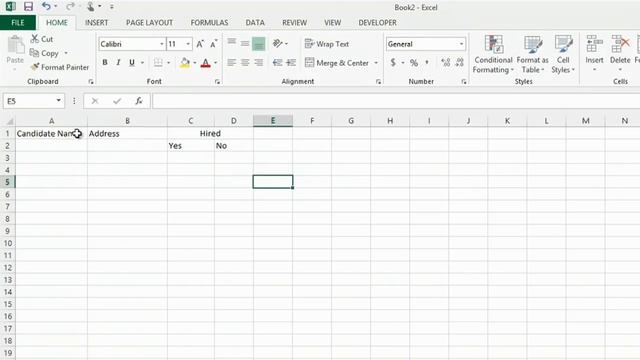
Task: Open the Format as Table gallery
Action: pos(533,54)
